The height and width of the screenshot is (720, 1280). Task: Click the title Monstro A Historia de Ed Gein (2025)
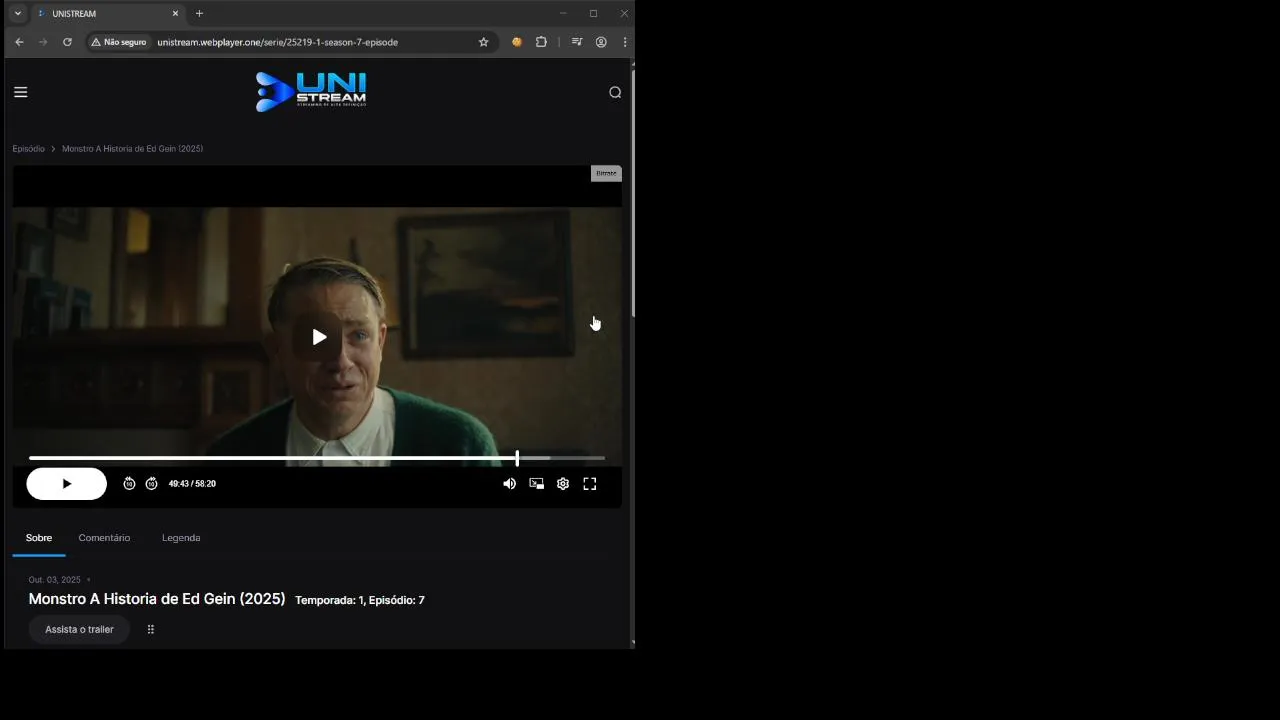pos(157,599)
